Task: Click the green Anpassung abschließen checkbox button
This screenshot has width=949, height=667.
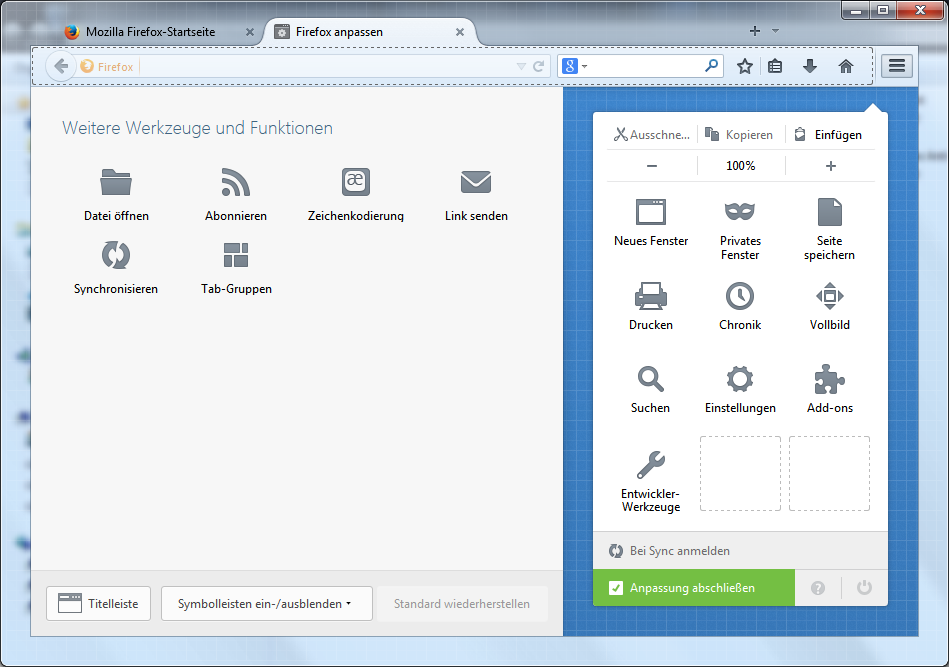Action: coord(693,588)
